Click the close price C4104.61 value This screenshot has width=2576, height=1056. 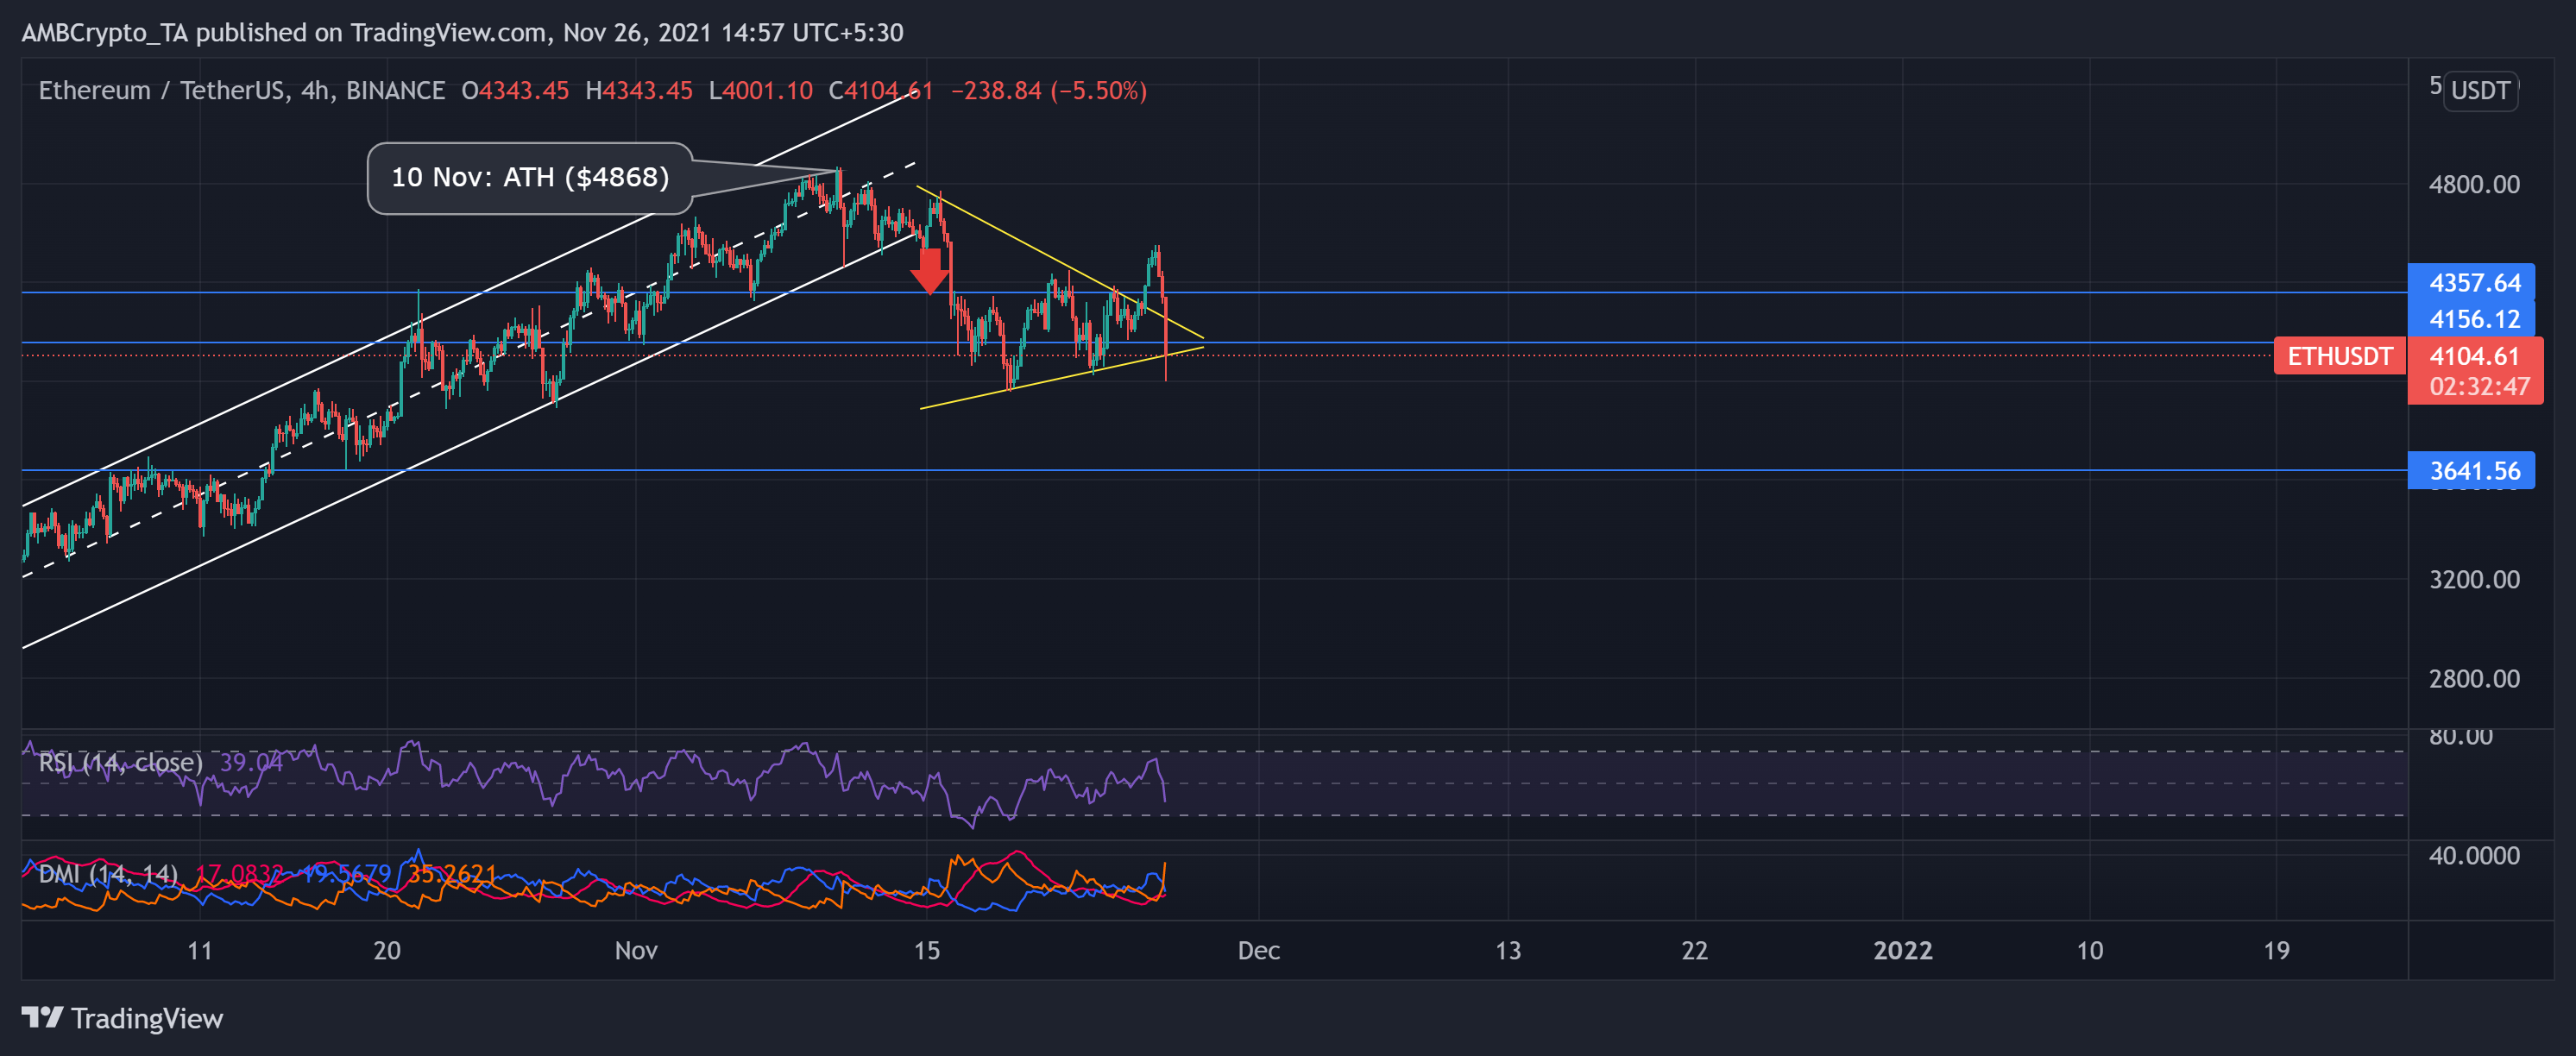[x=880, y=91]
